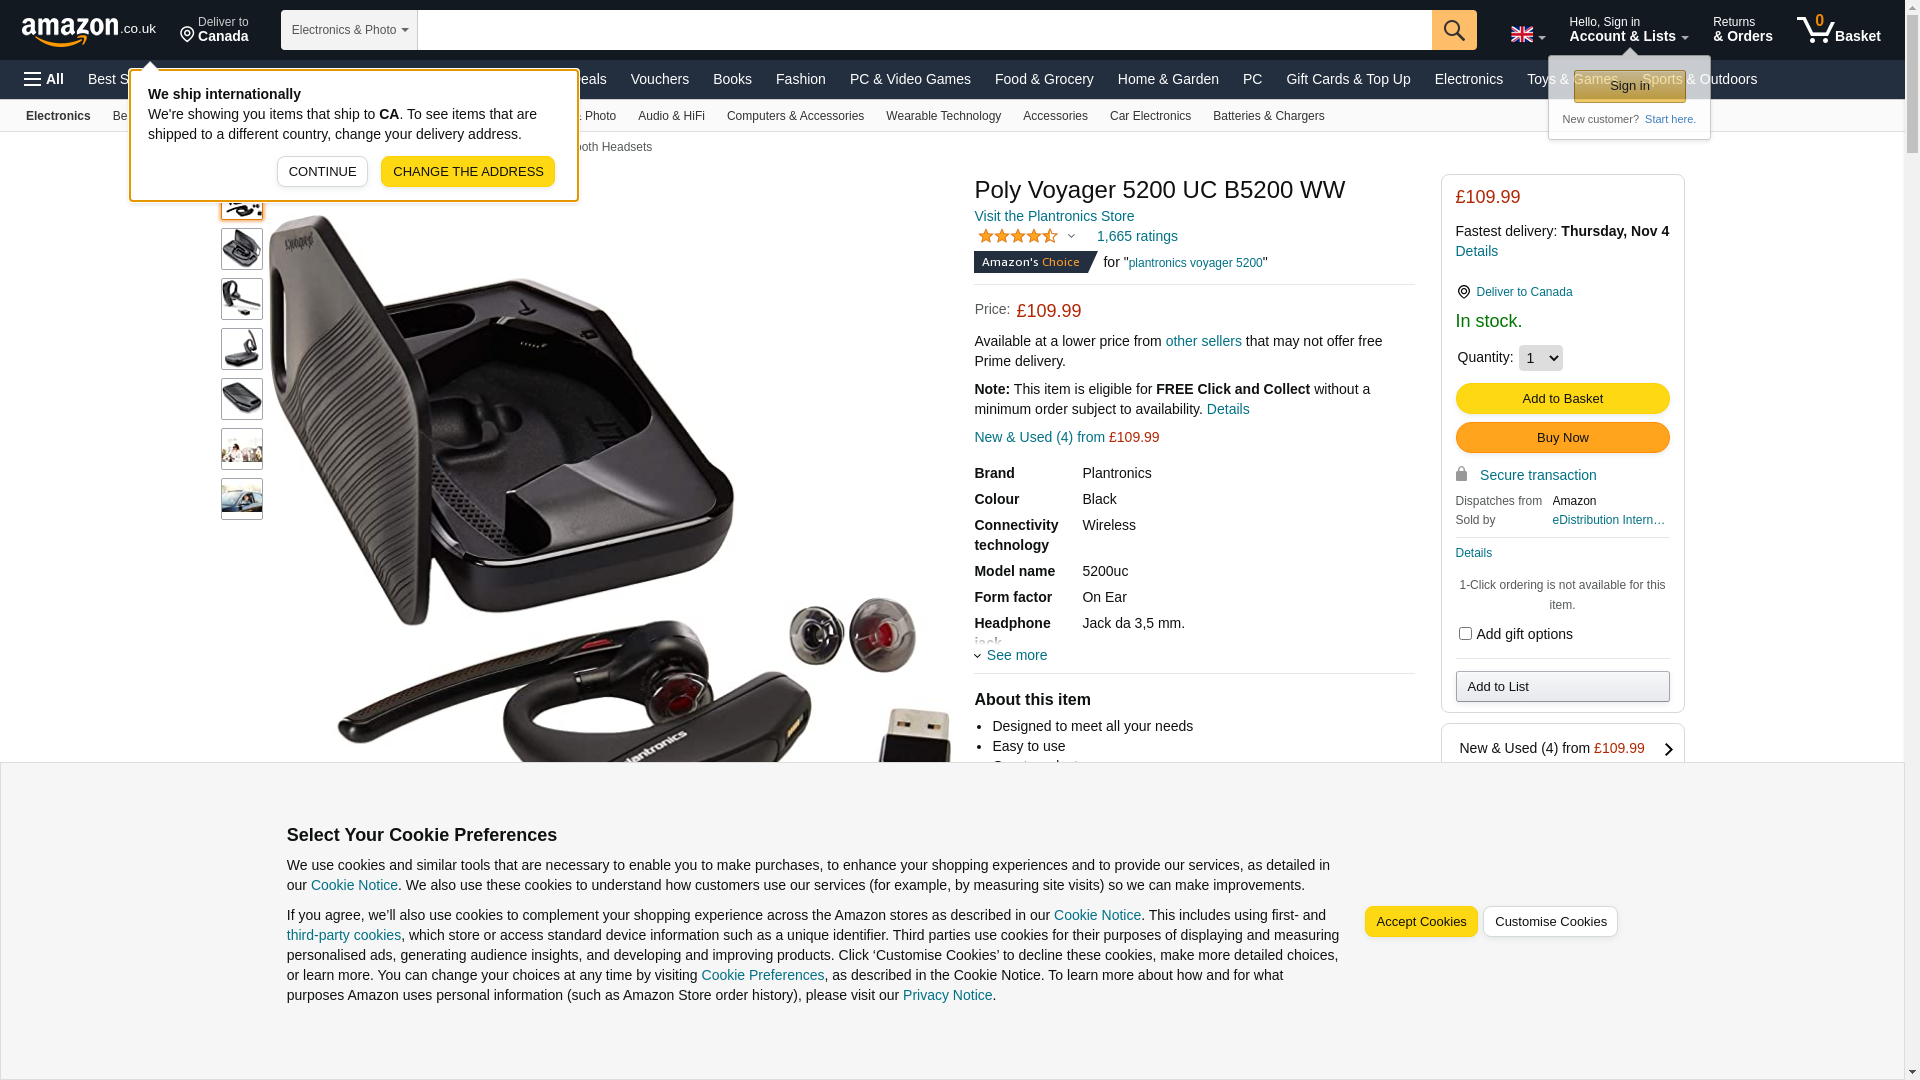This screenshot has width=1920, height=1080.
Task: Open the Vouchers menu item
Action: tap(660, 79)
